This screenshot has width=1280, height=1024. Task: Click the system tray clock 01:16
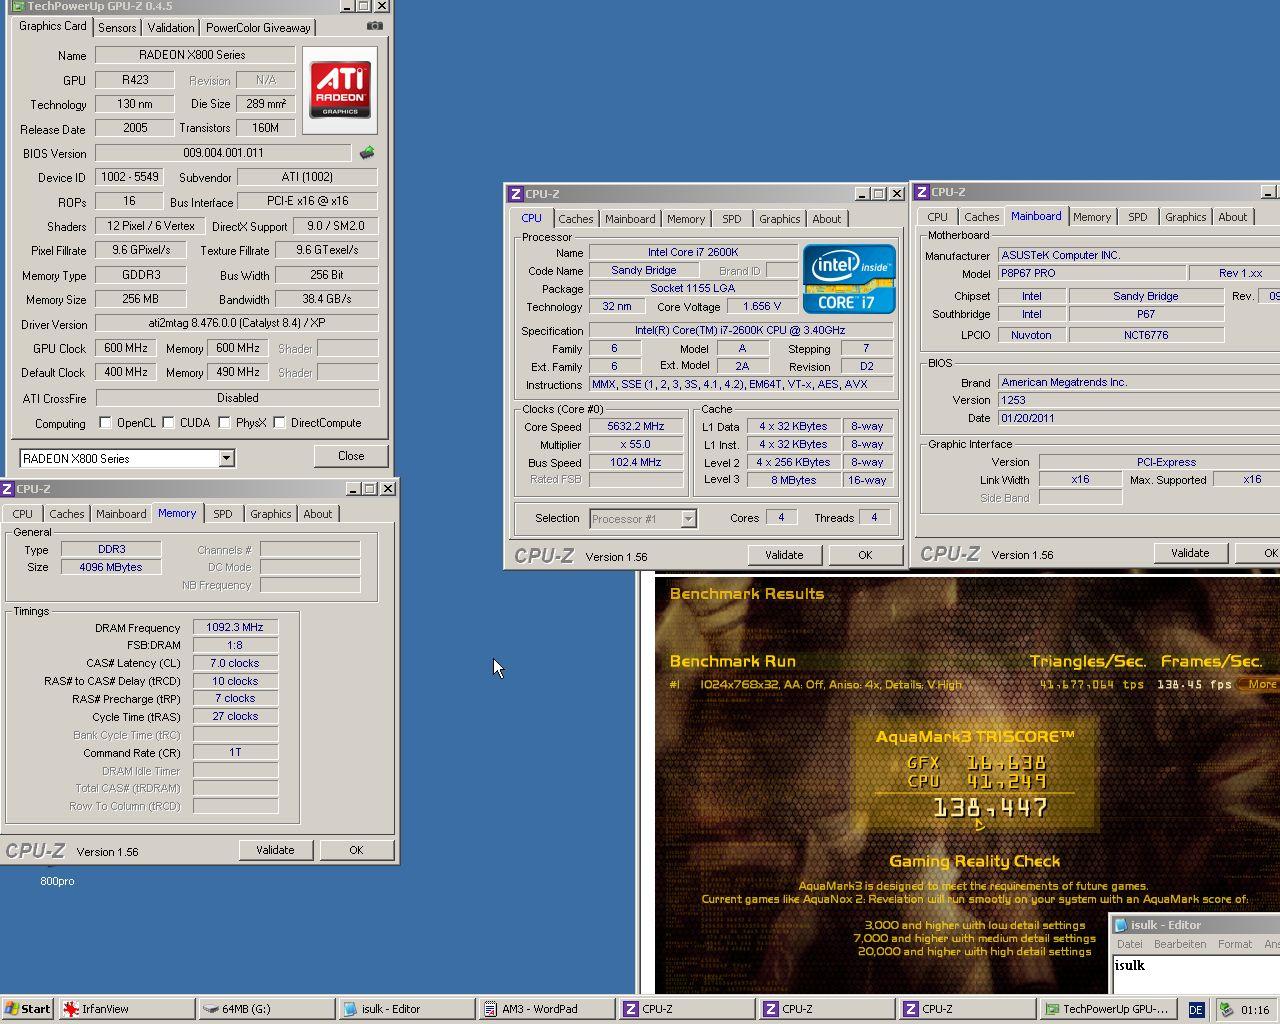(x=1255, y=1010)
